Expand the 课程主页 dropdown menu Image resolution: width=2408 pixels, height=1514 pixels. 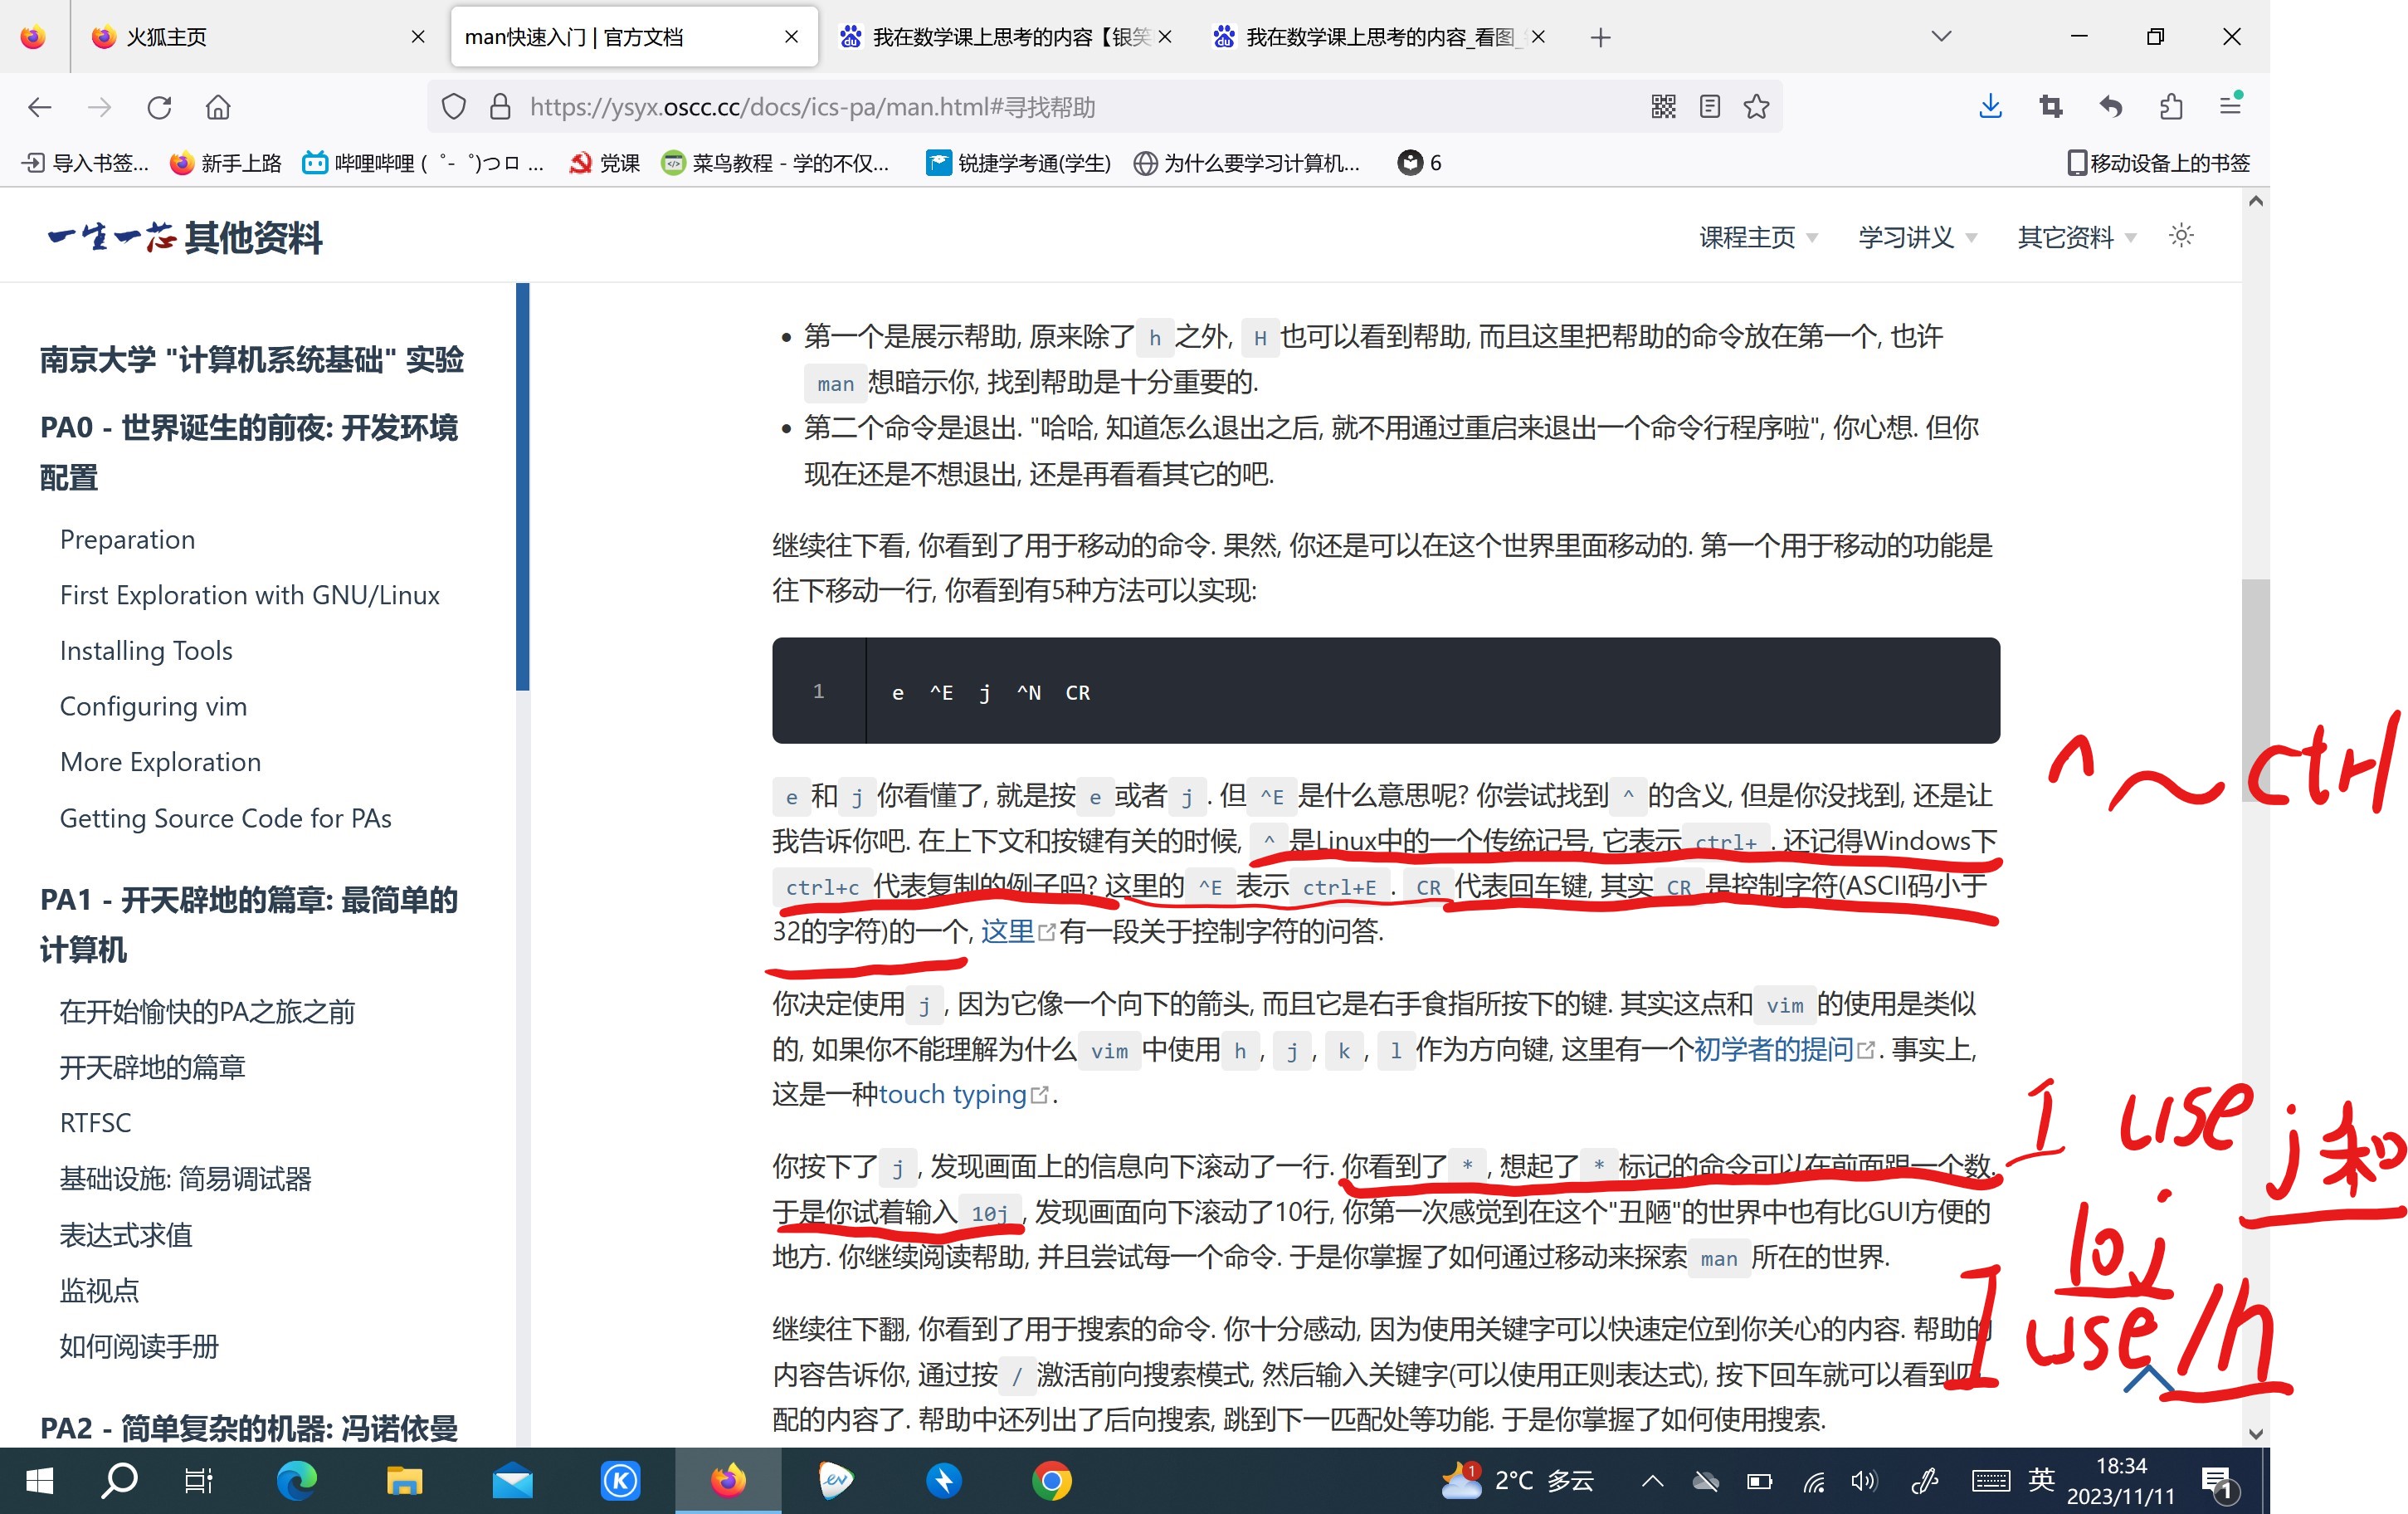tap(1758, 237)
